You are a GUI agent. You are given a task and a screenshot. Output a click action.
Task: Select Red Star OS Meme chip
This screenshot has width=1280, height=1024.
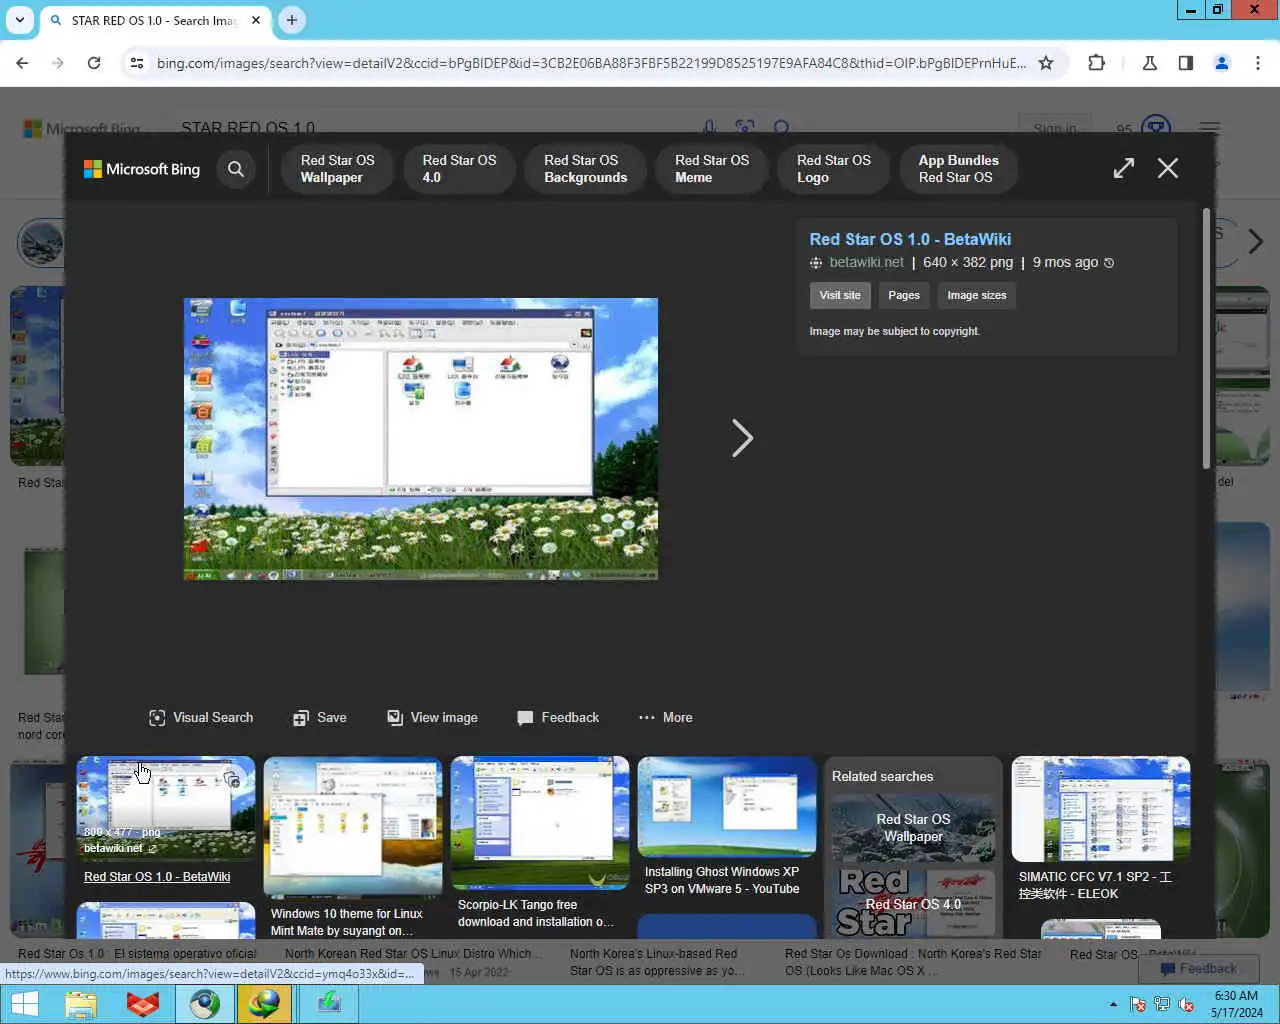coord(712,169)
